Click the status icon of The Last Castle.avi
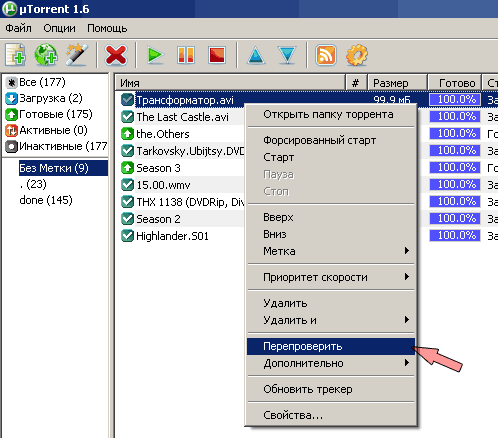Viewport: 498px width, 438px height. click(127, 117)
